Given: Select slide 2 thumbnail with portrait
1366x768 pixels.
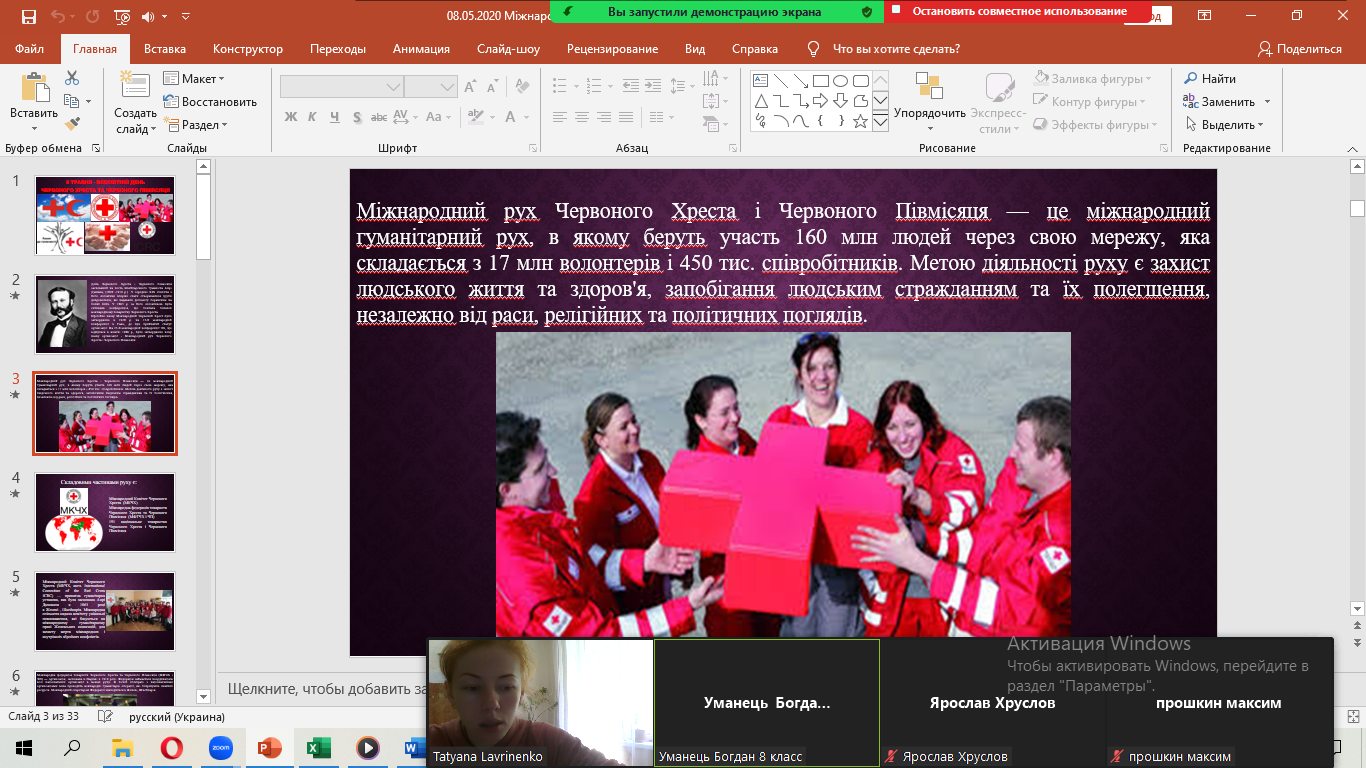Looking at the screenshot, I should 105,315.
